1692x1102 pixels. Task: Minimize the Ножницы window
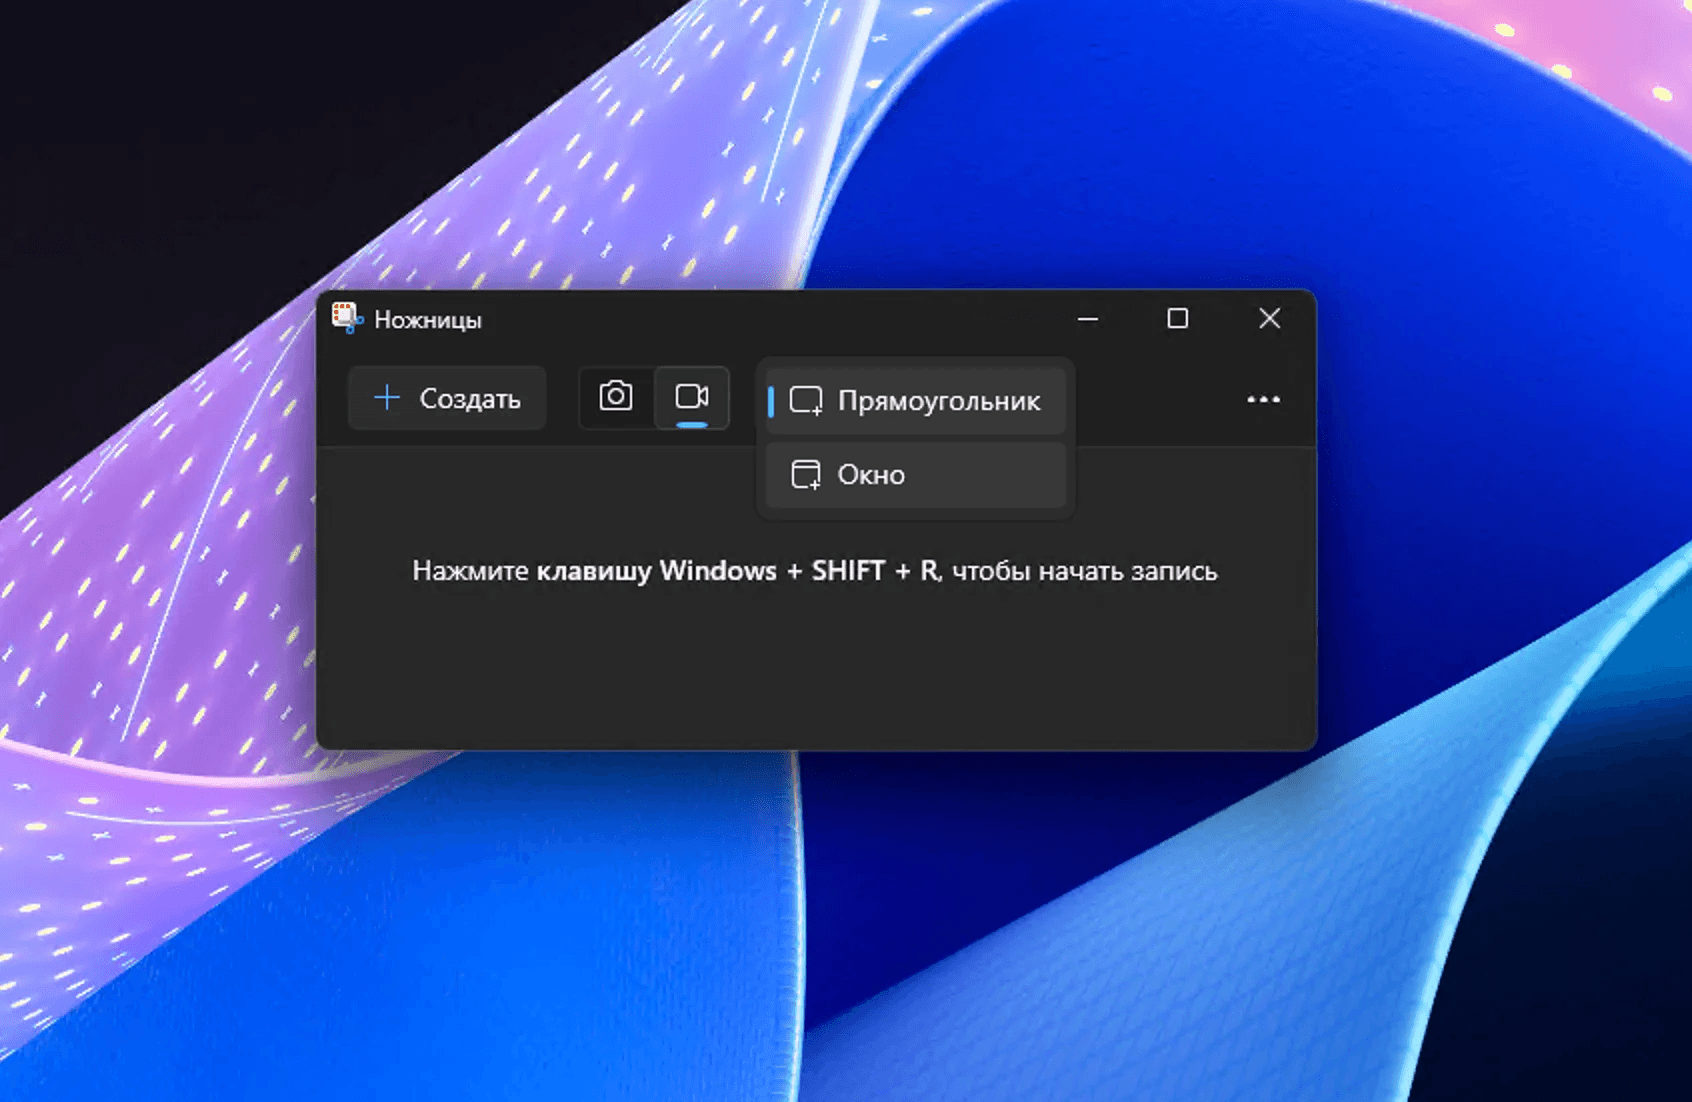[1088, 319]
